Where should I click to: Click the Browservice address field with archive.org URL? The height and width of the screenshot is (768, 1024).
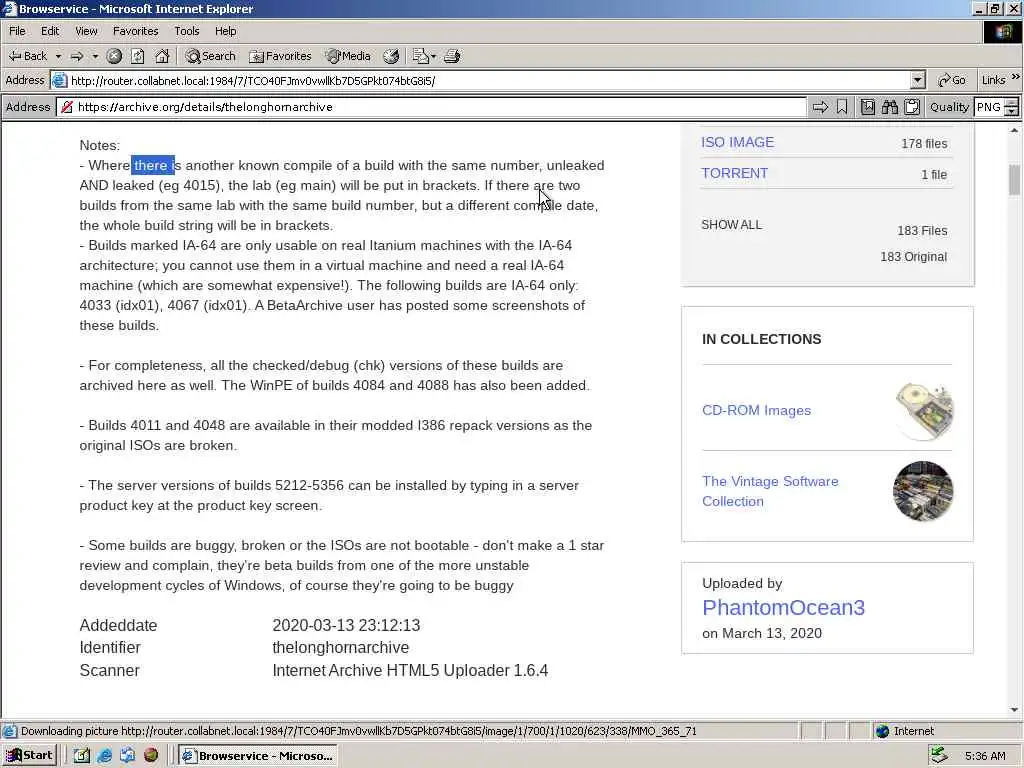431,107
